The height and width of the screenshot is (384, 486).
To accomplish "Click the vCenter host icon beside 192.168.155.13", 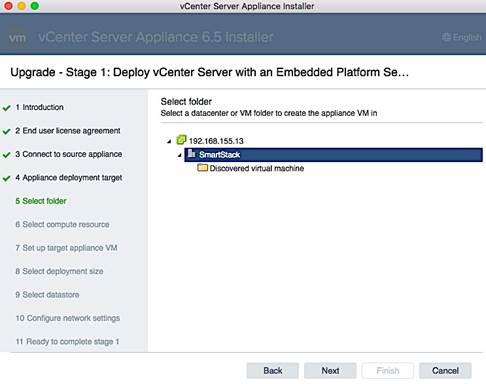I will click(x=181, y=140).
